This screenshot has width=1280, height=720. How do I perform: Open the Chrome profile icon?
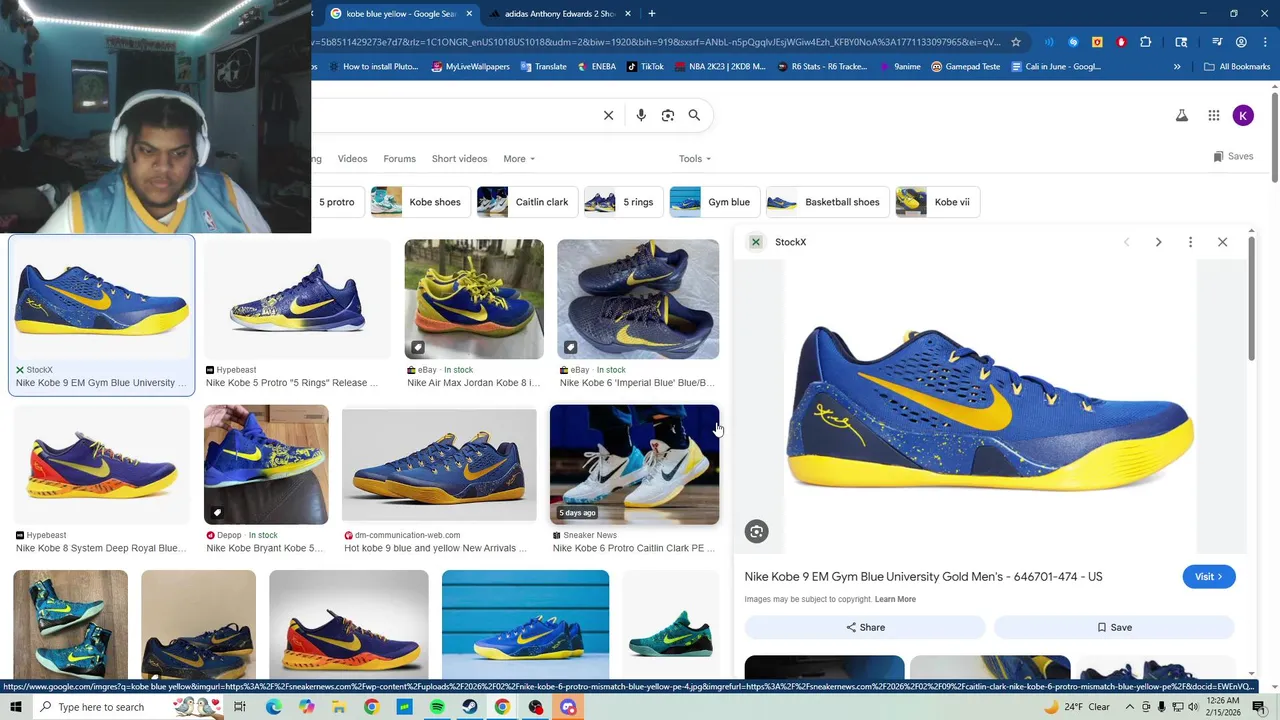[x=1241, y=42]
